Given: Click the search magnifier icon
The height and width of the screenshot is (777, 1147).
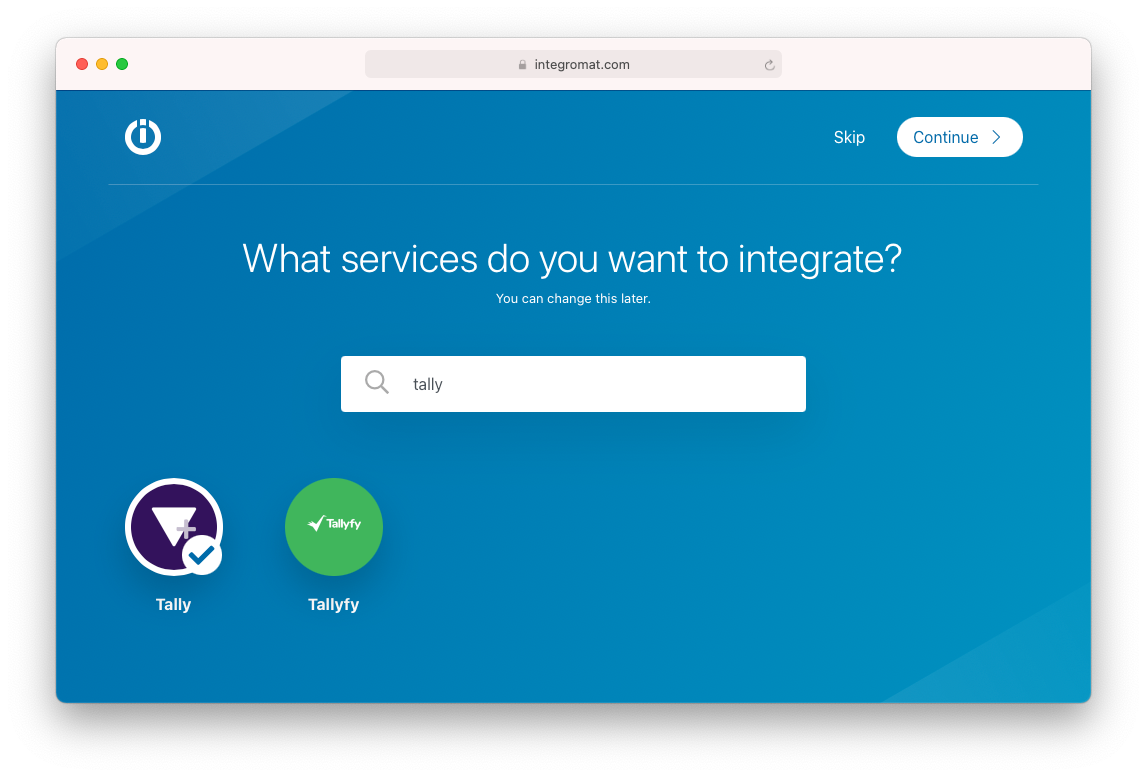Looking at the screenshot, I should [377, 382].
